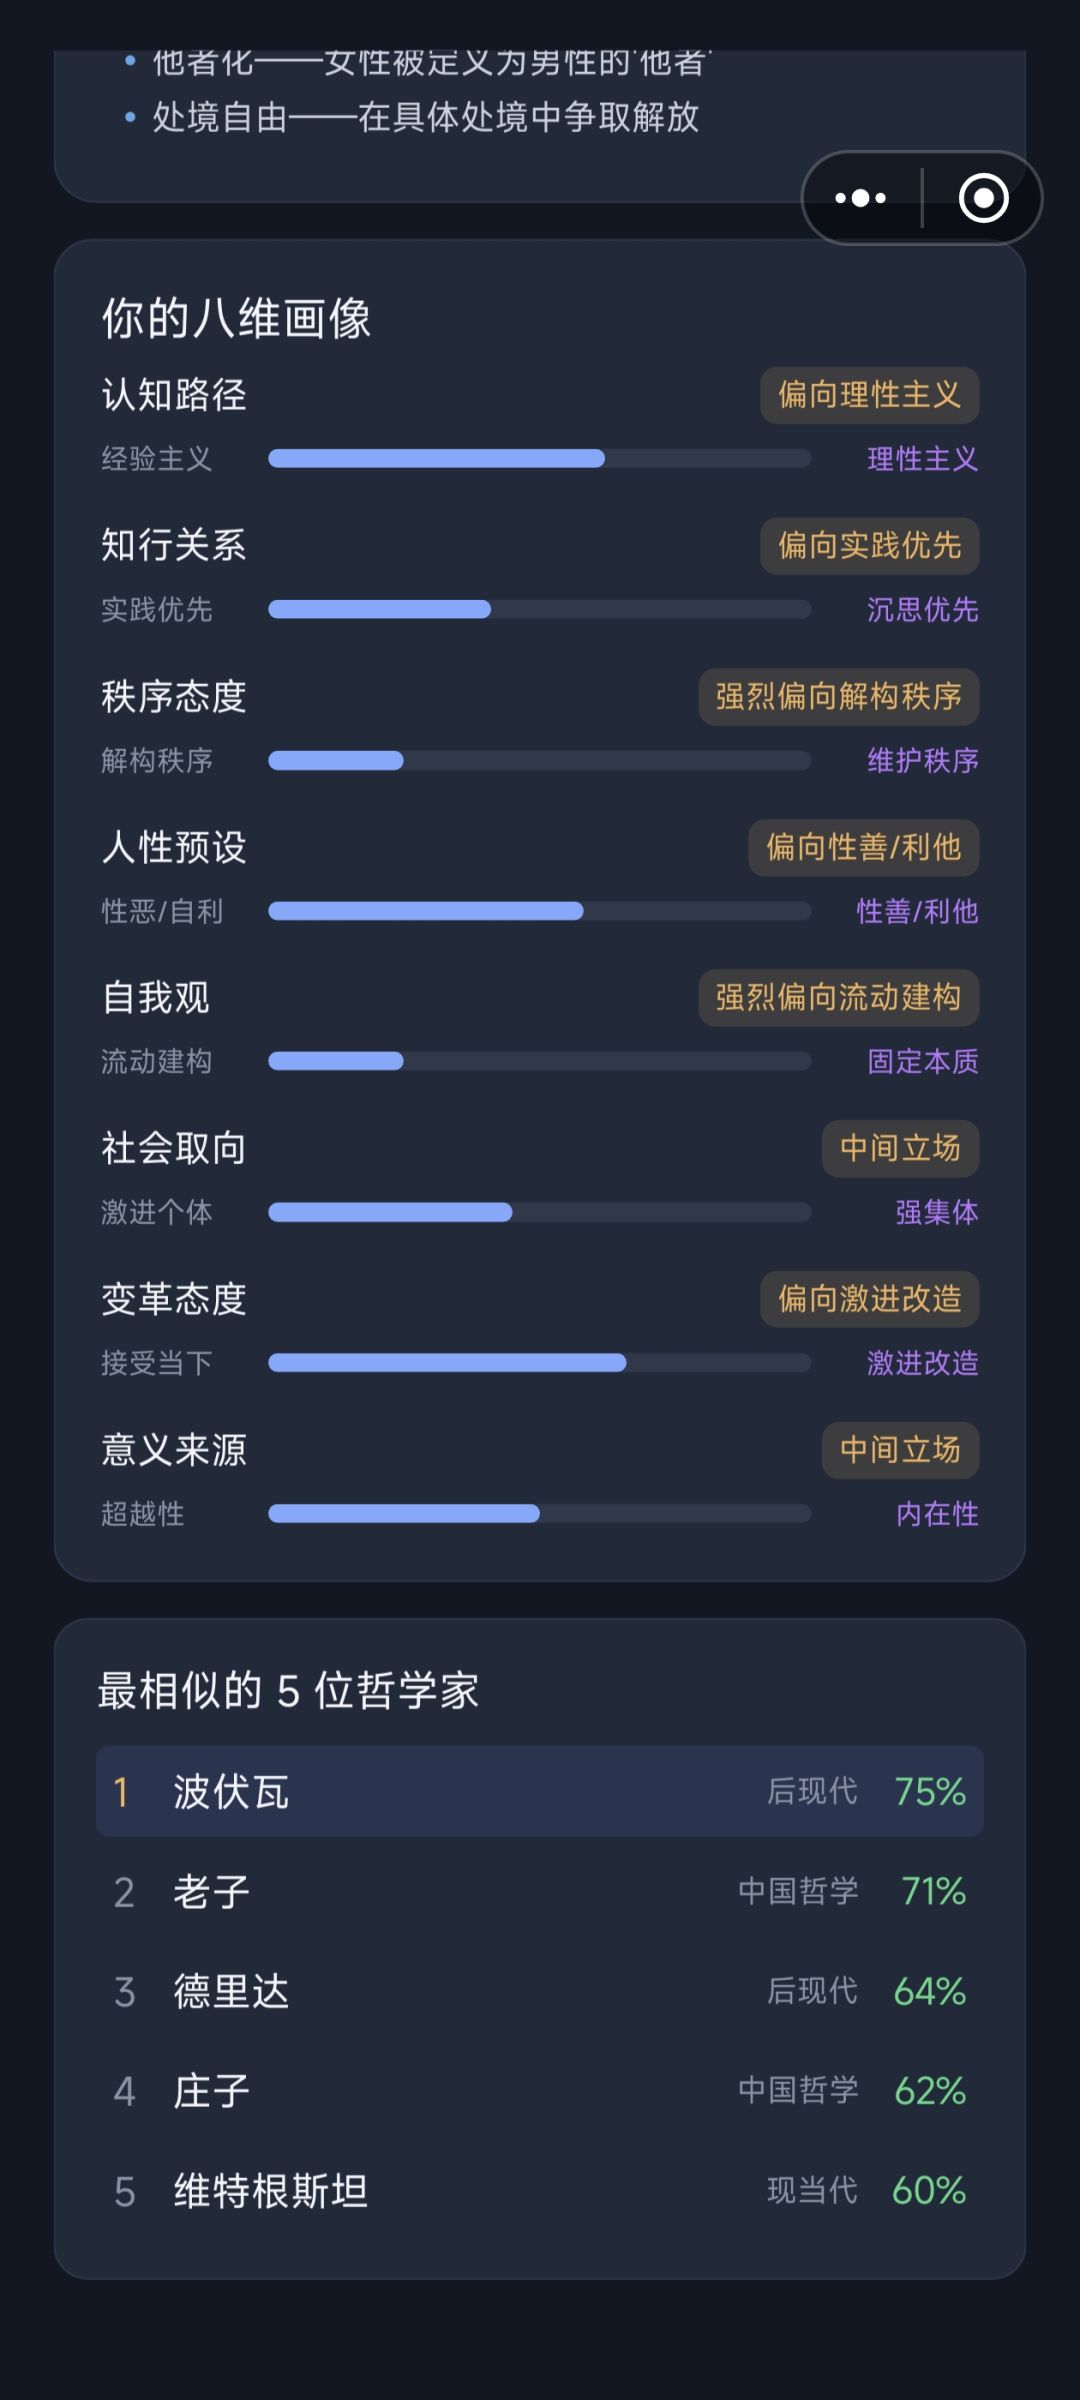The height and width of the screenshot is (2400, 1080).
Task: Tap the 75% similarity score
Action: coord(930,1791)
